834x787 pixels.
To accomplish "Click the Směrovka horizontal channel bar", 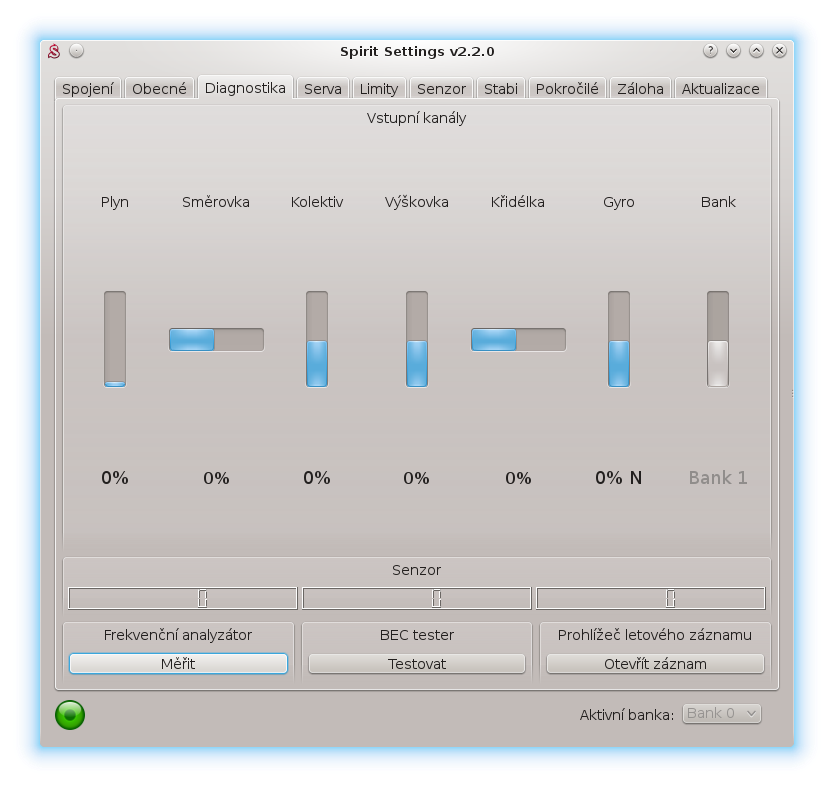I will tap(216, 340).
